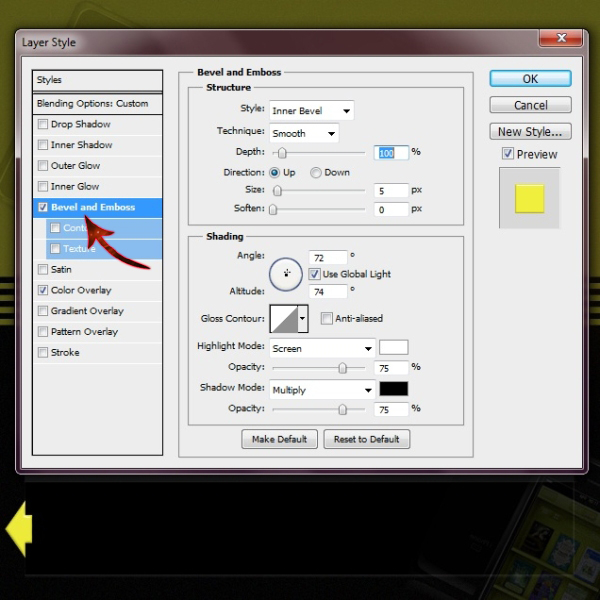Enable the Inner Shadow checkbox

pos(43,145)
